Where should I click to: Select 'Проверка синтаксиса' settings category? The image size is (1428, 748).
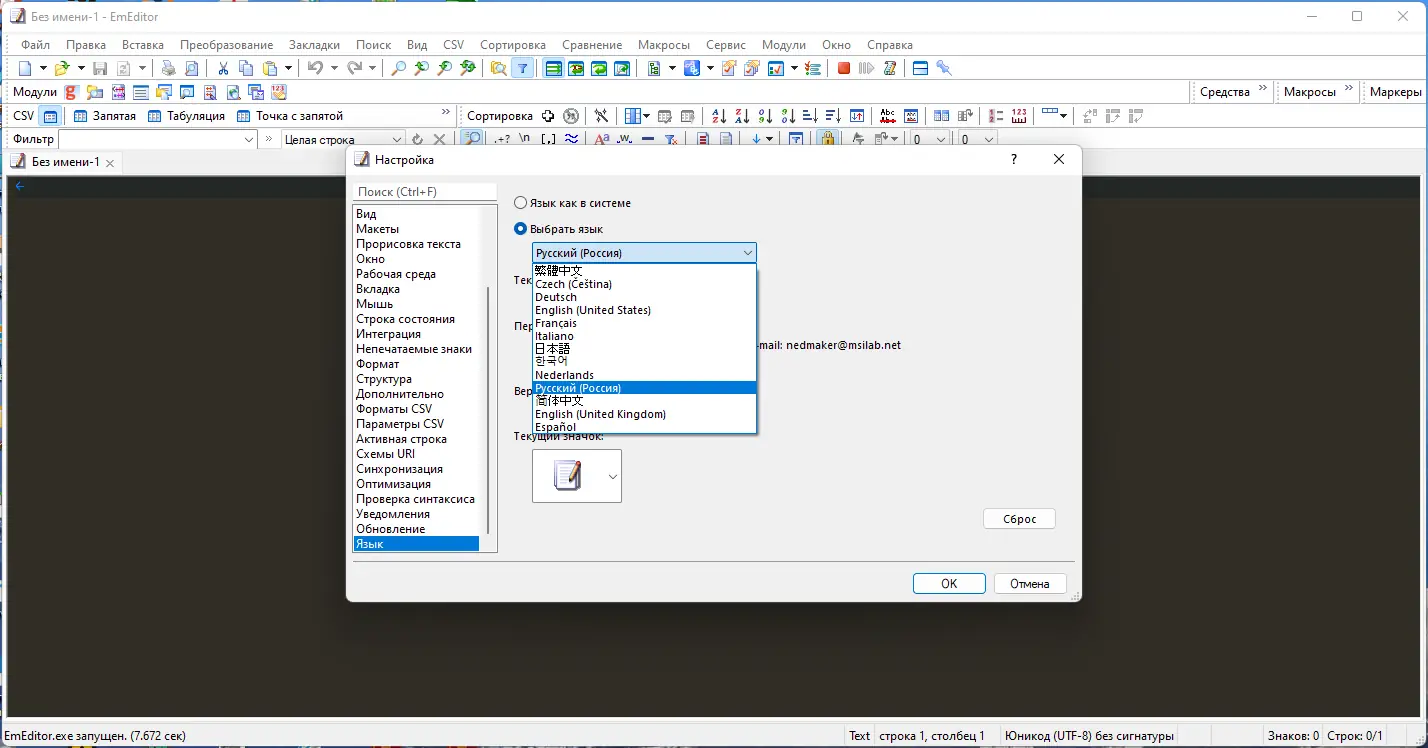tap(415, 499)
